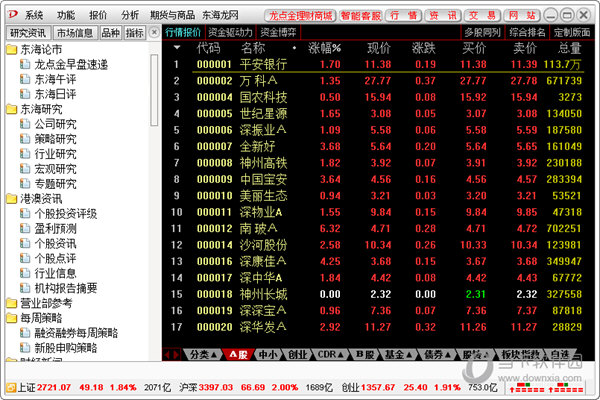The image size is (600, 400).
Task: Click the status bar icon left of 上证
Action: tap(11, 388)
